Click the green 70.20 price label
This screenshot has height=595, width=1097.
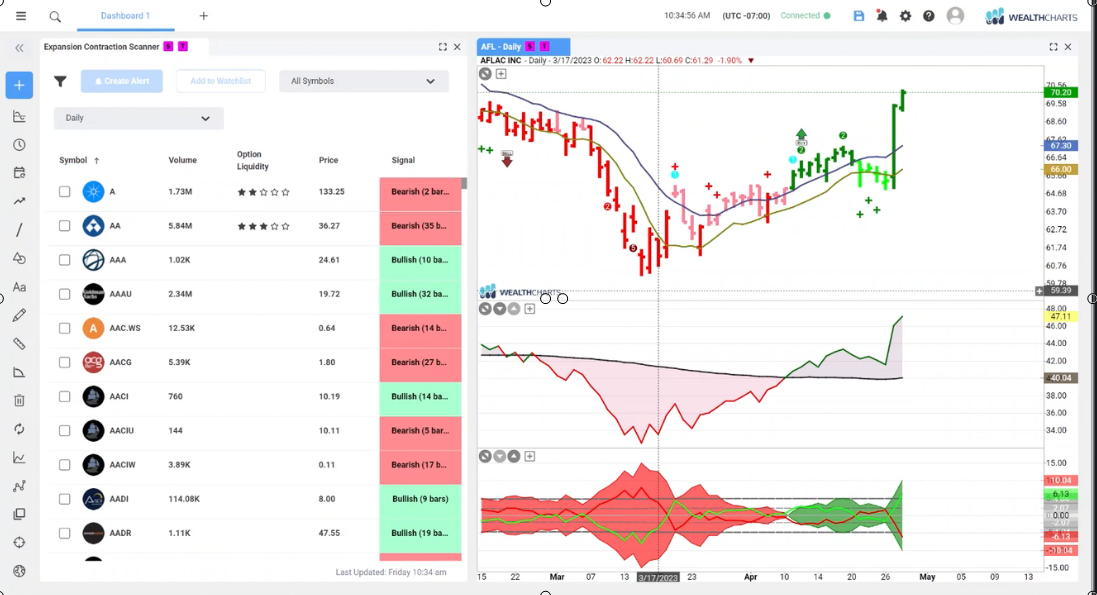(x=1061, y=92)
